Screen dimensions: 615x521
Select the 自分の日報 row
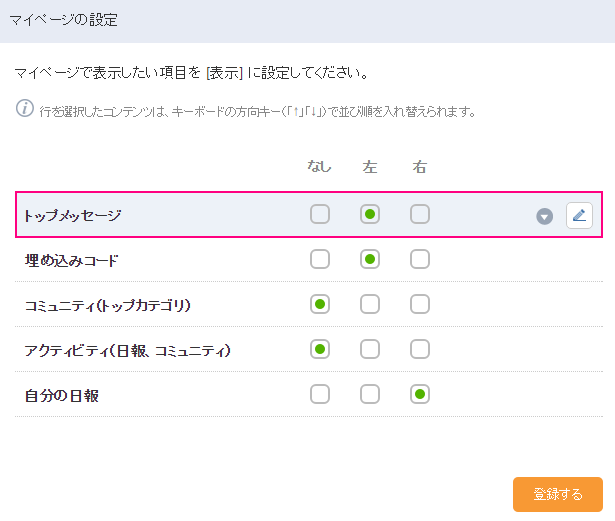[61, 395]
